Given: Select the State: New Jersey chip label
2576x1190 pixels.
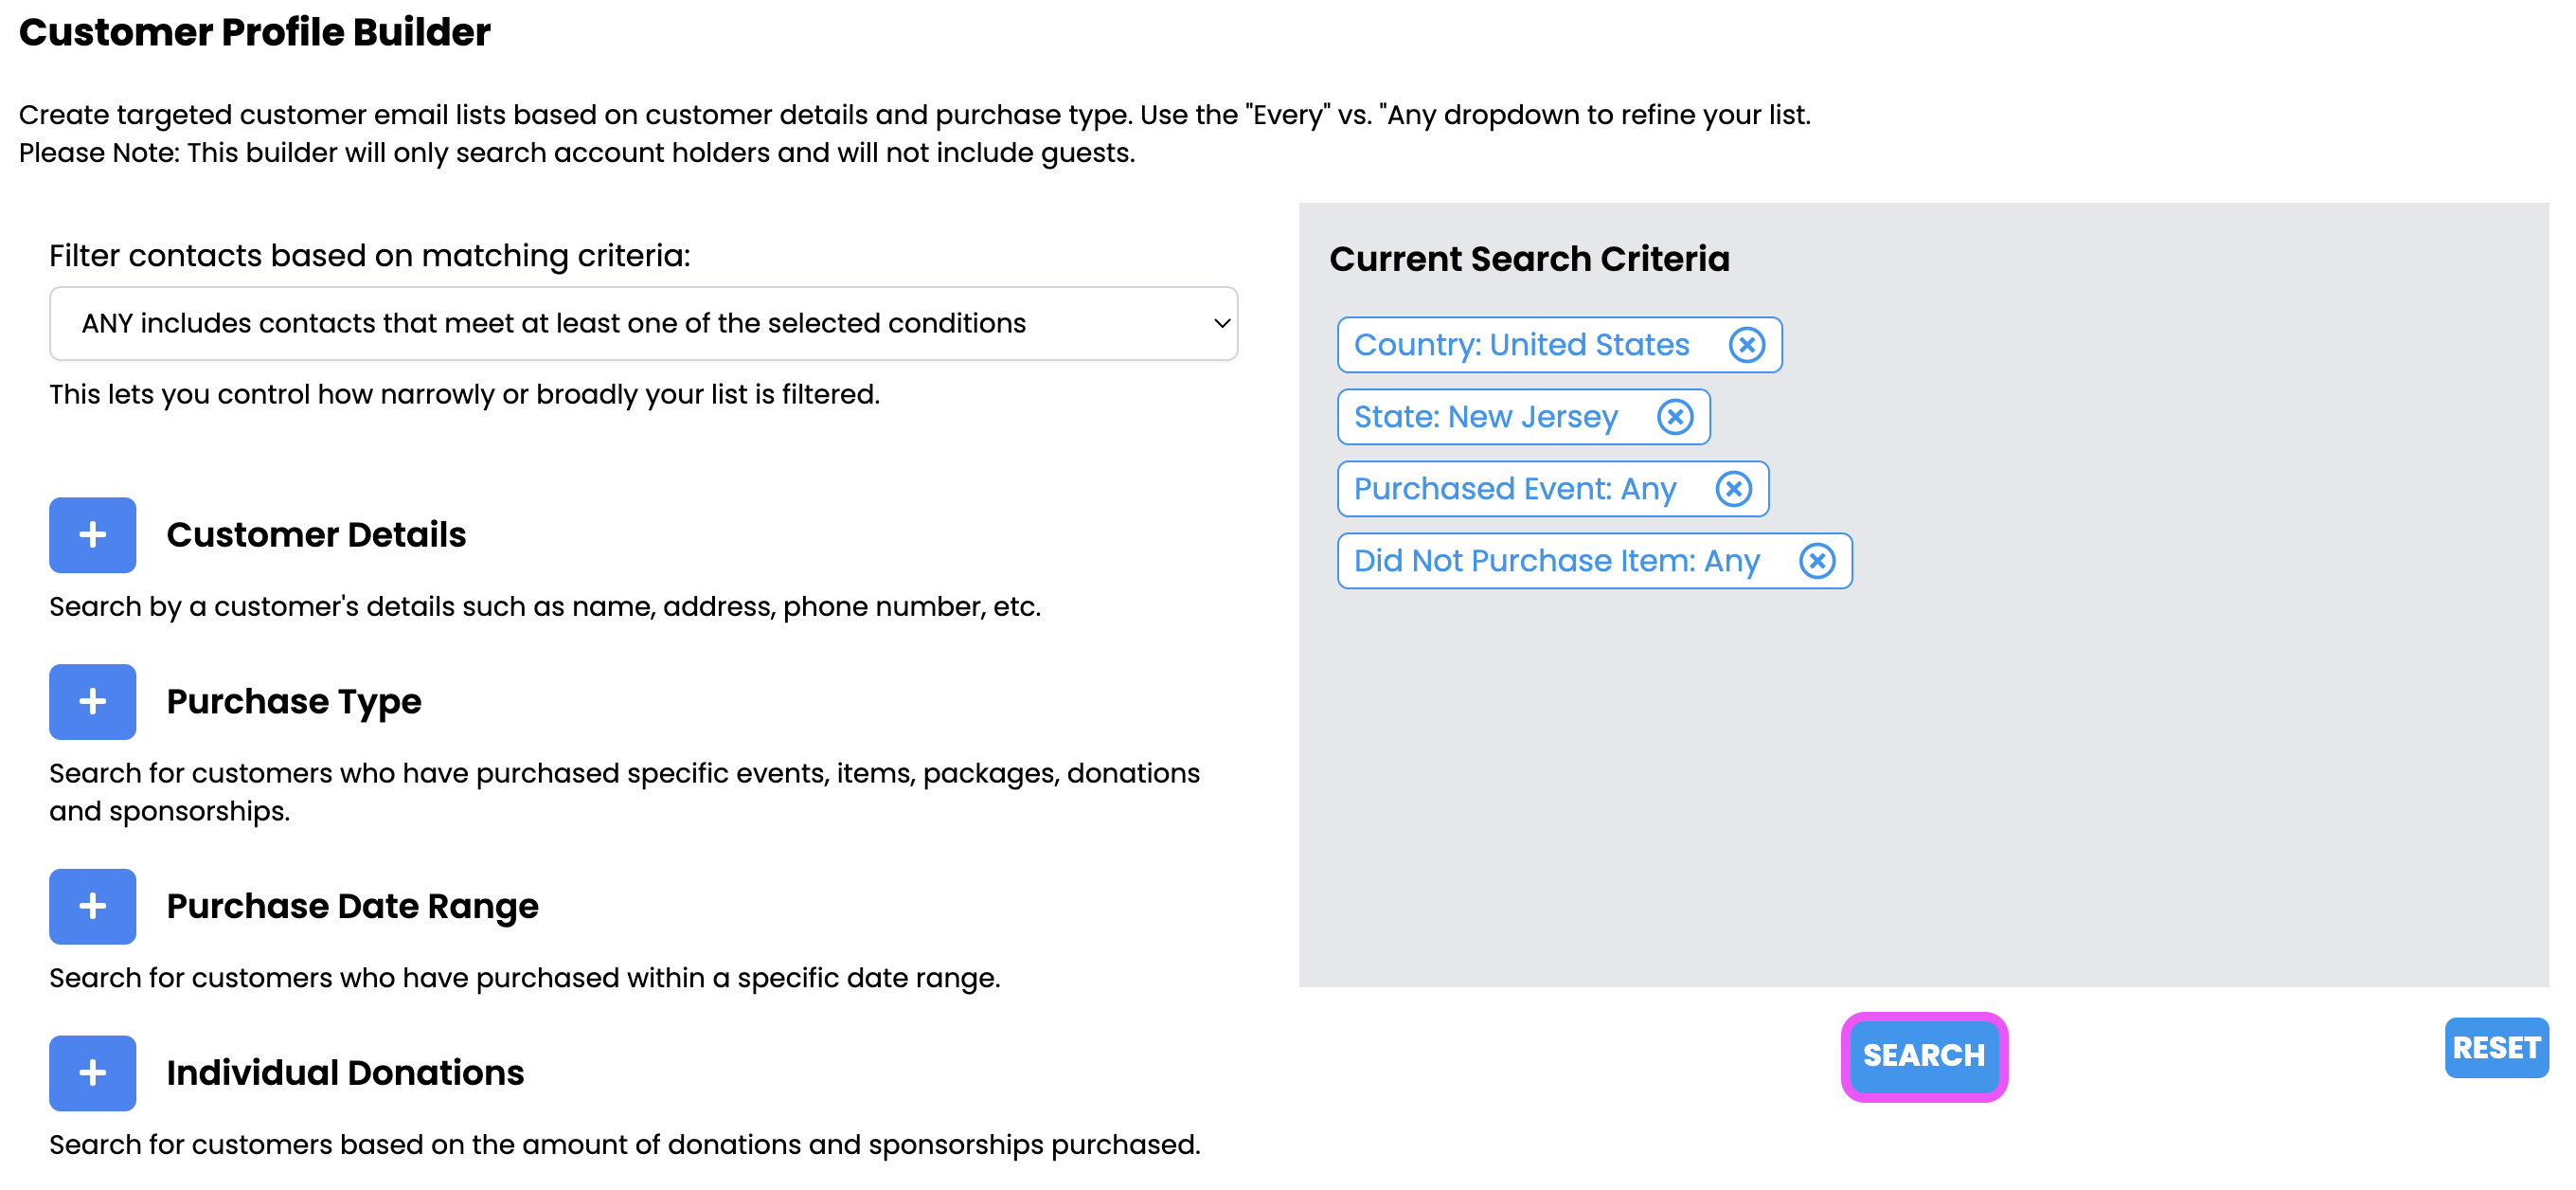Looking at the screenshot, I should point(1485,417).
